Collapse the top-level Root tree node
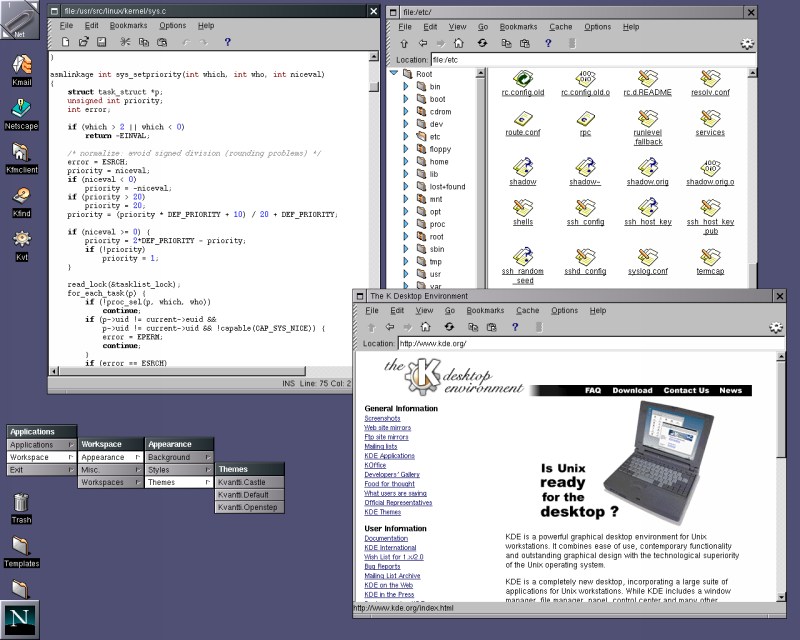The width and height of the screenshot is (800, 640). tap(394, 73)
